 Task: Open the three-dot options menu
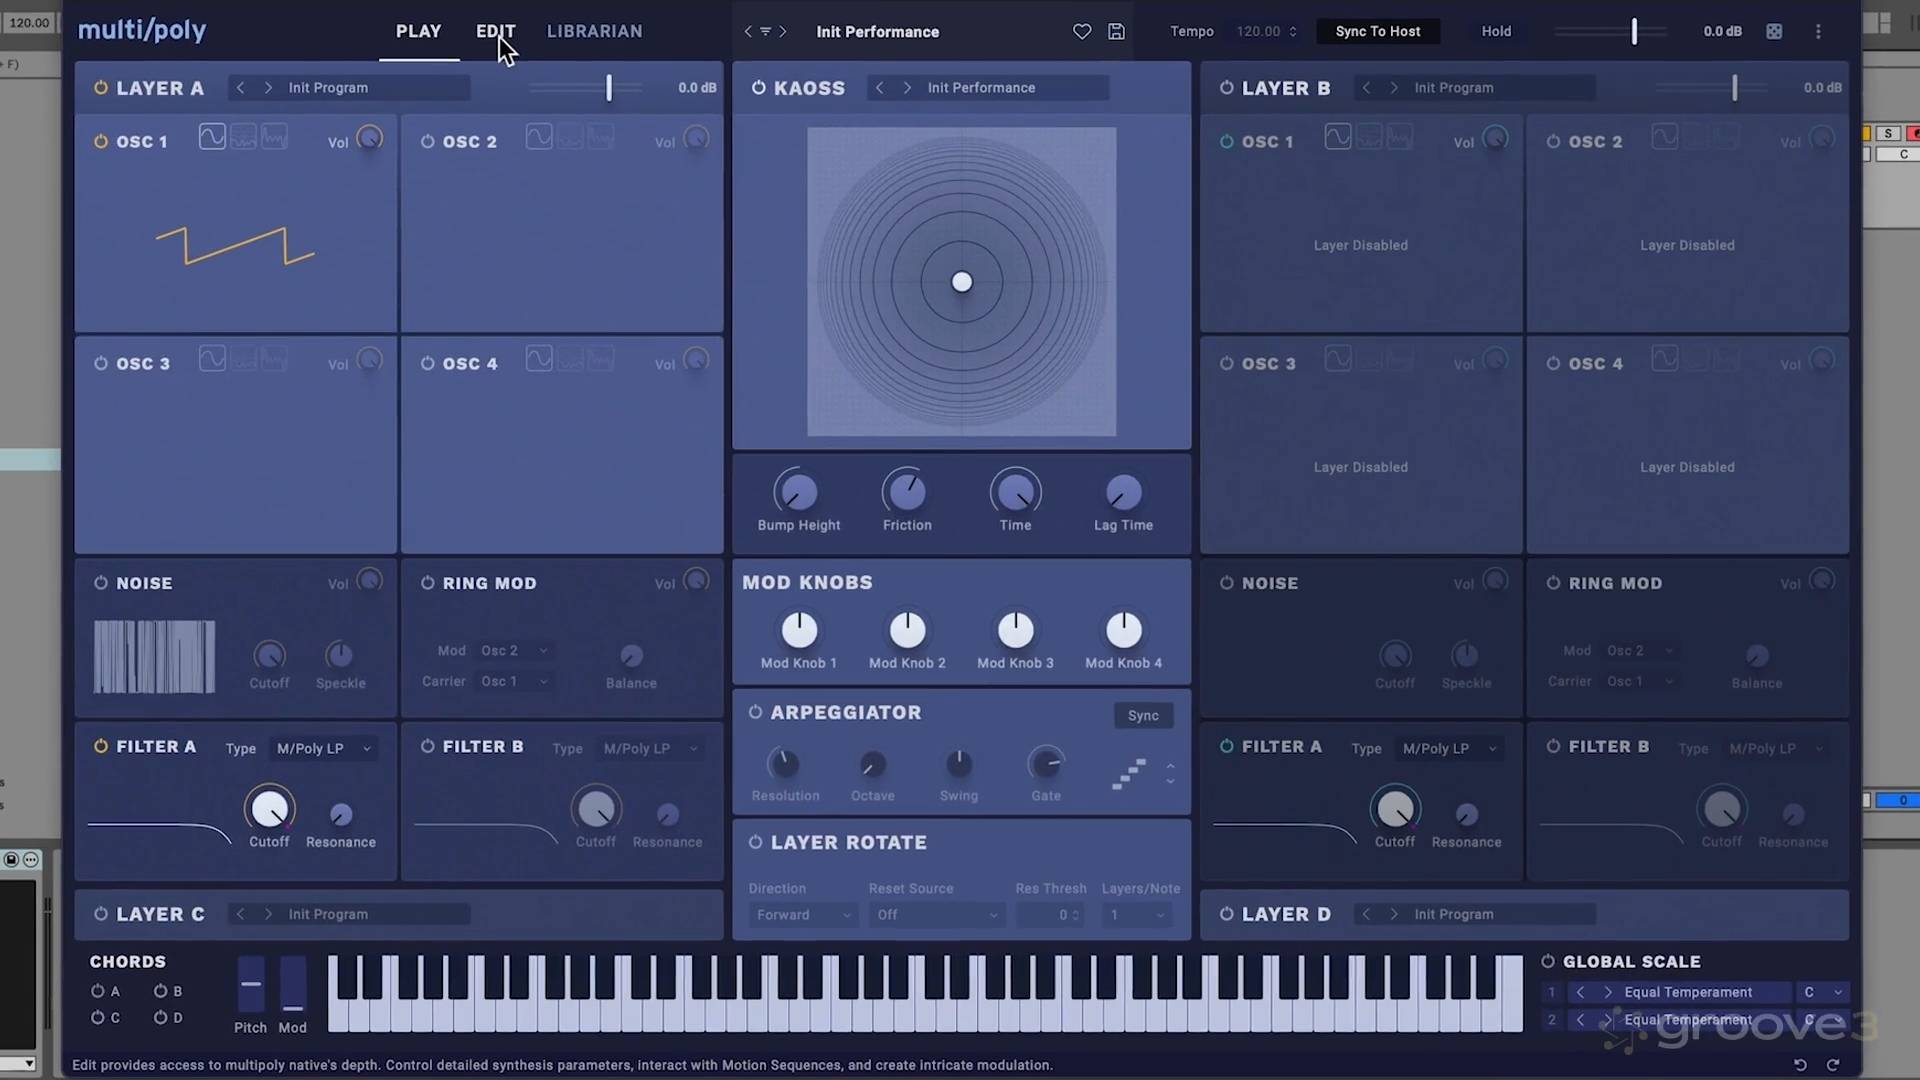tap(1818, 31)
